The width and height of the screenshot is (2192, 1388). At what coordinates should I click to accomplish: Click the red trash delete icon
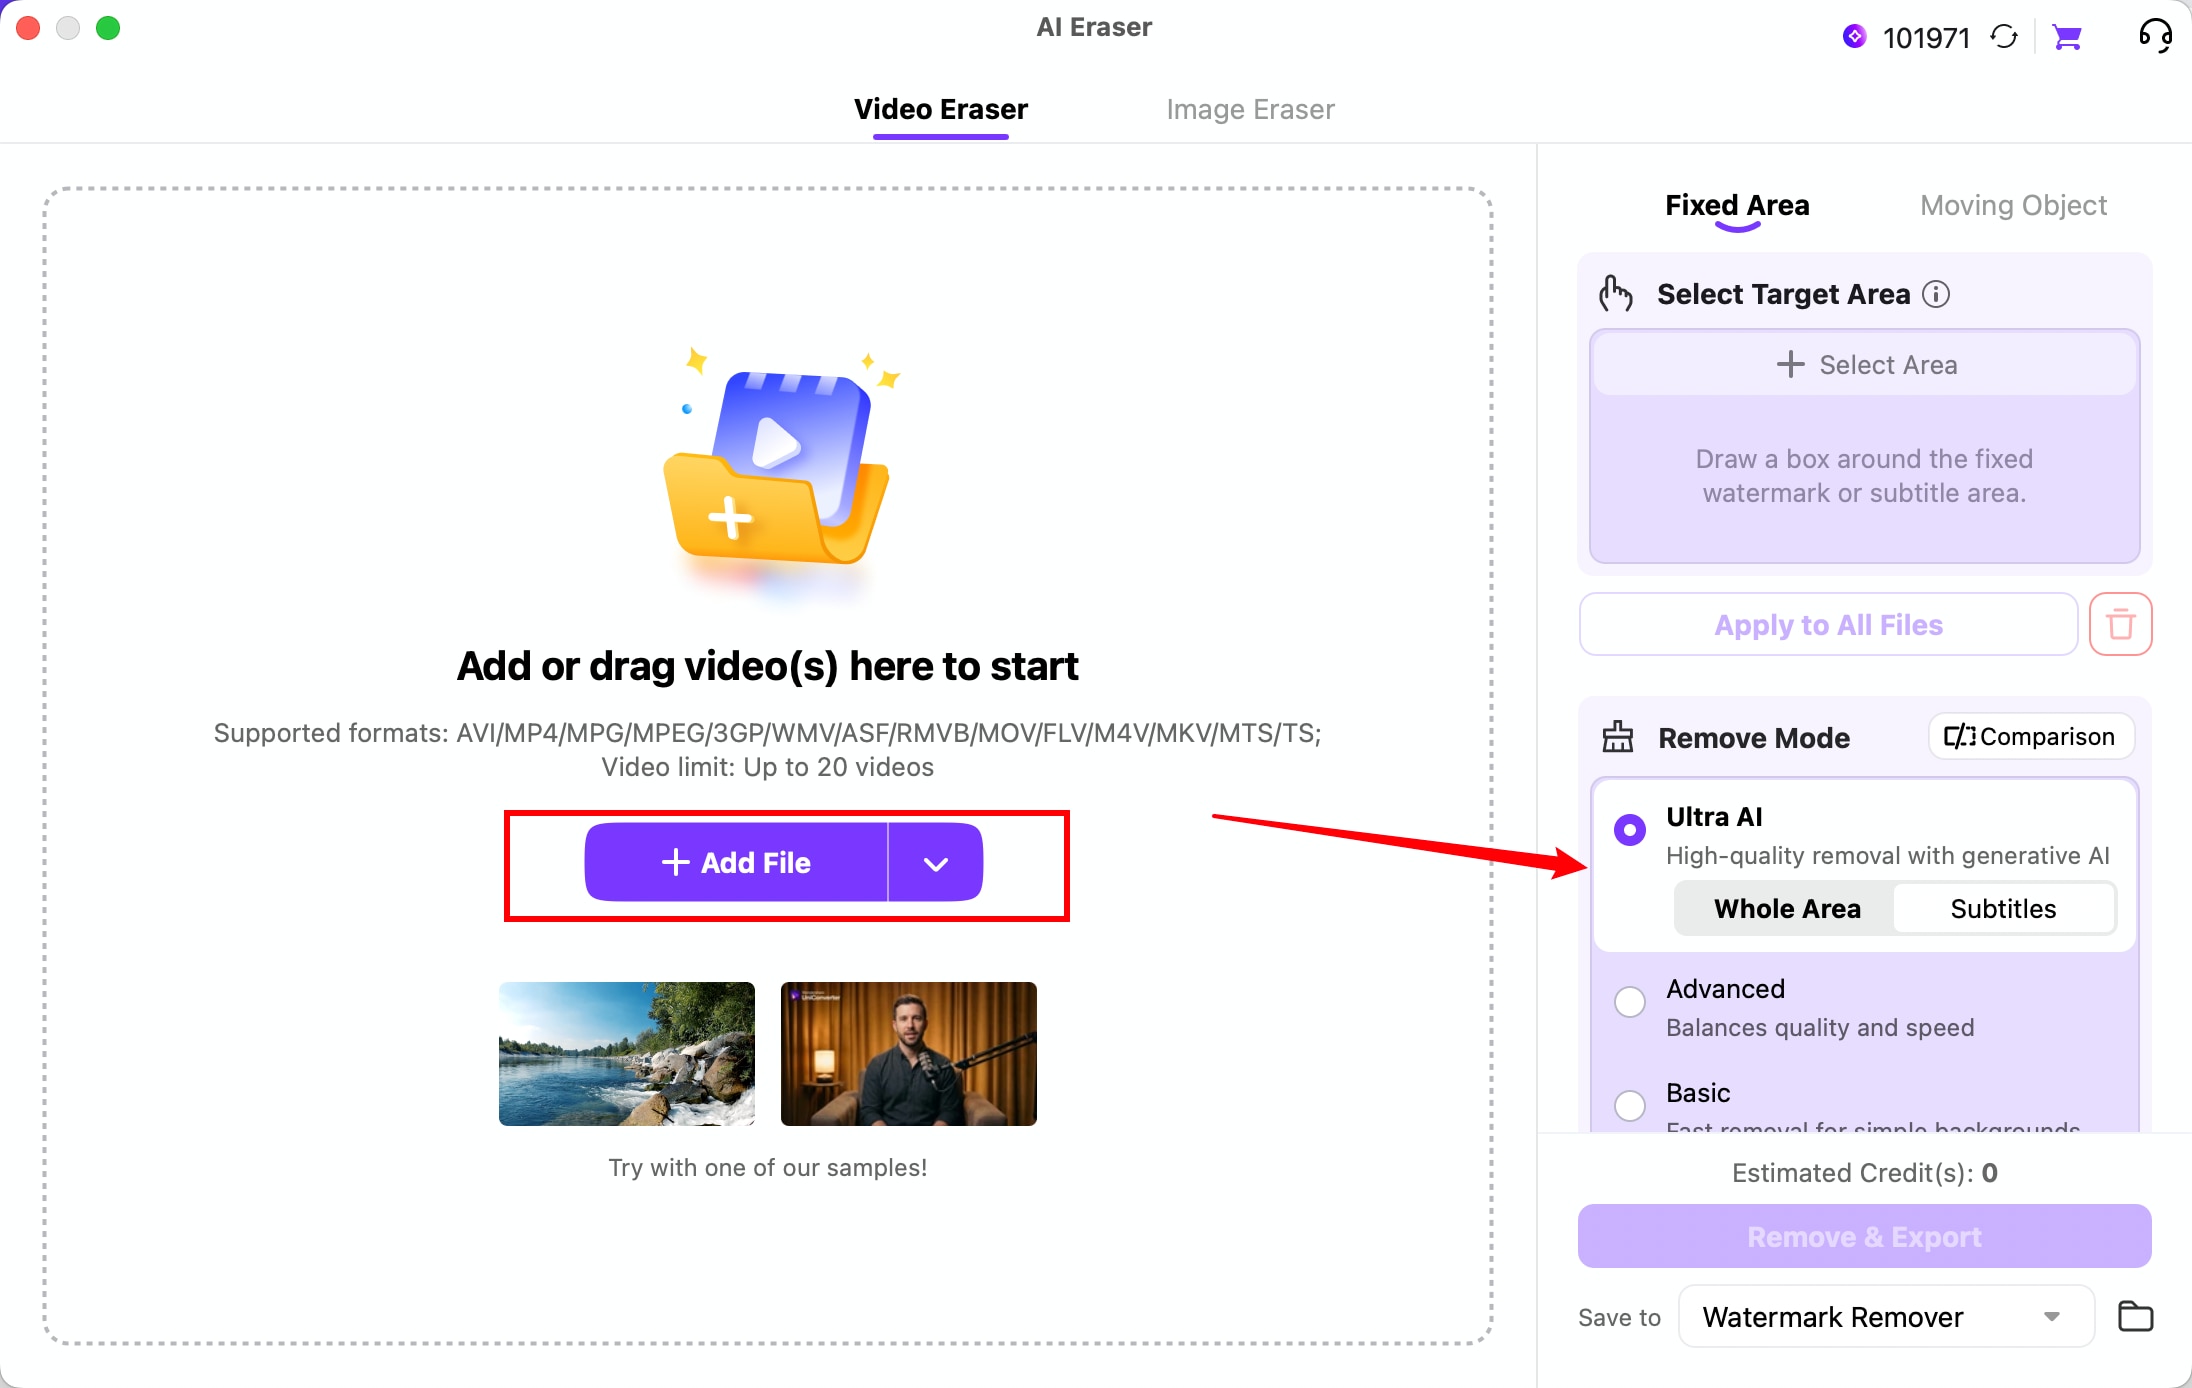coord(2120,625)
